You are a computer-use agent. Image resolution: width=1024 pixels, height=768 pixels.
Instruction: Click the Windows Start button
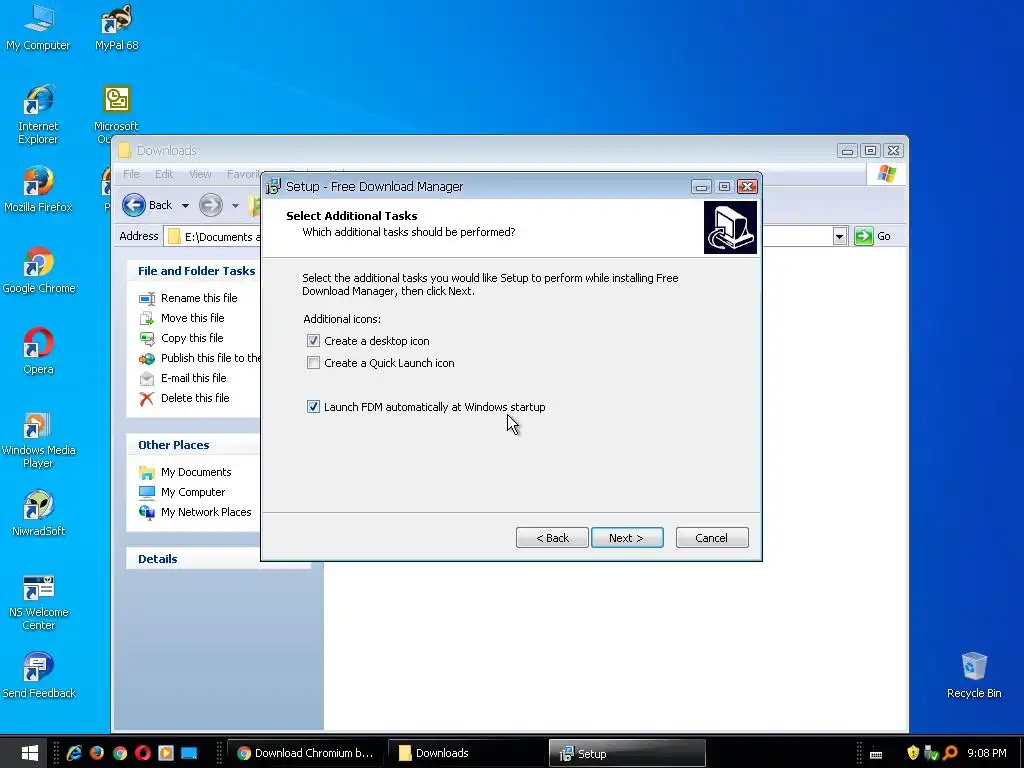(29, 753)
